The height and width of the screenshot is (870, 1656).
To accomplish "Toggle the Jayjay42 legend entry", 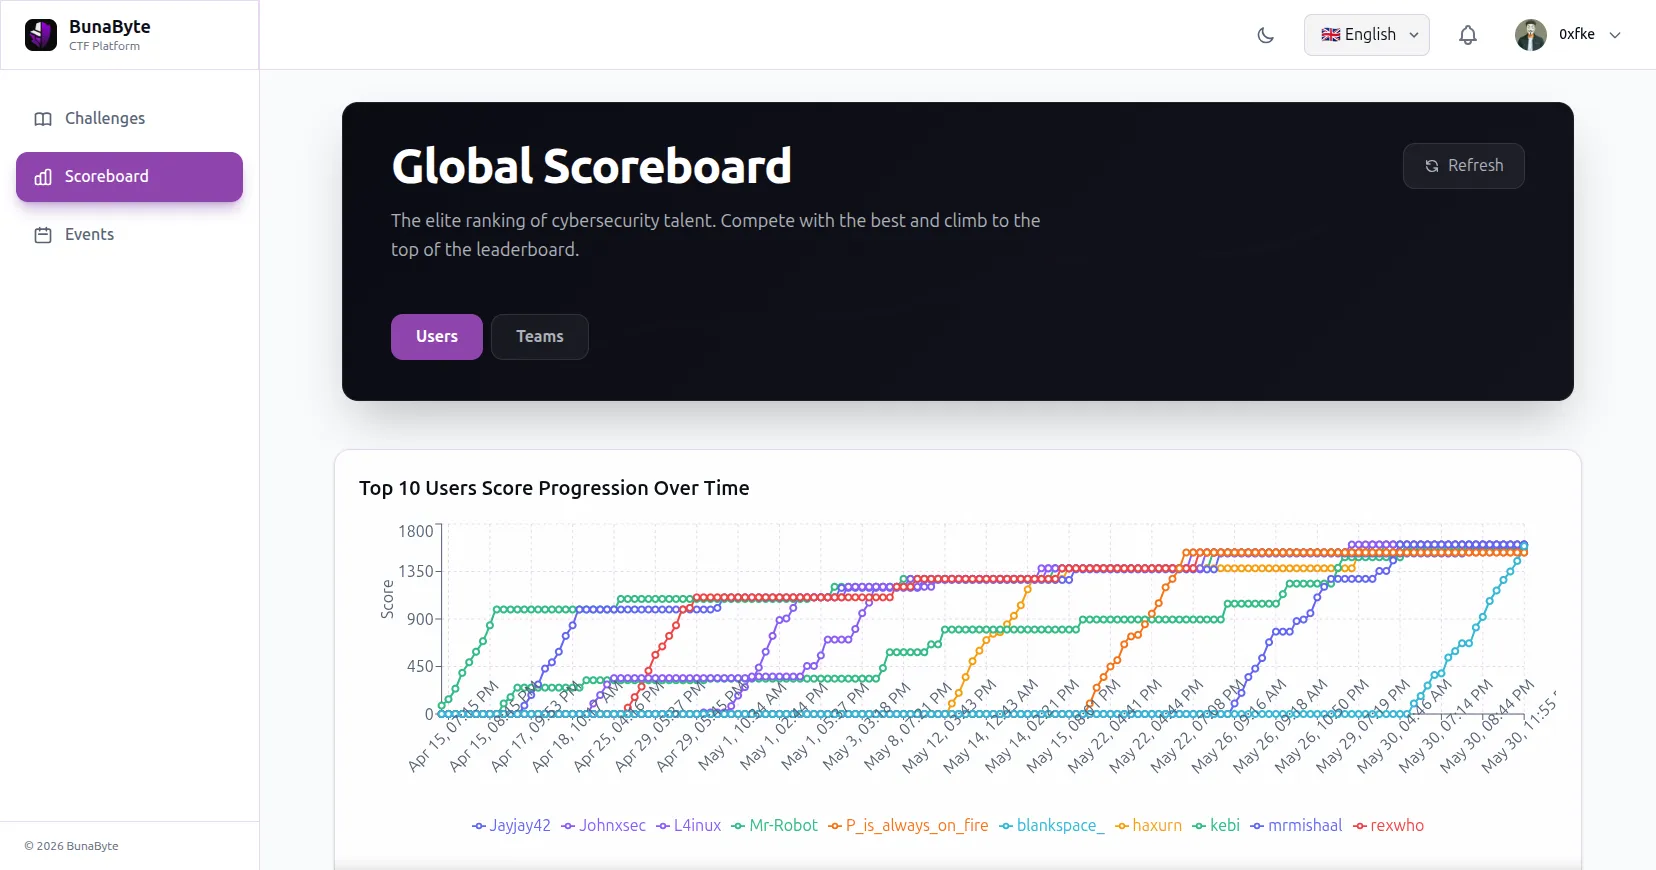I will point(511,826).
